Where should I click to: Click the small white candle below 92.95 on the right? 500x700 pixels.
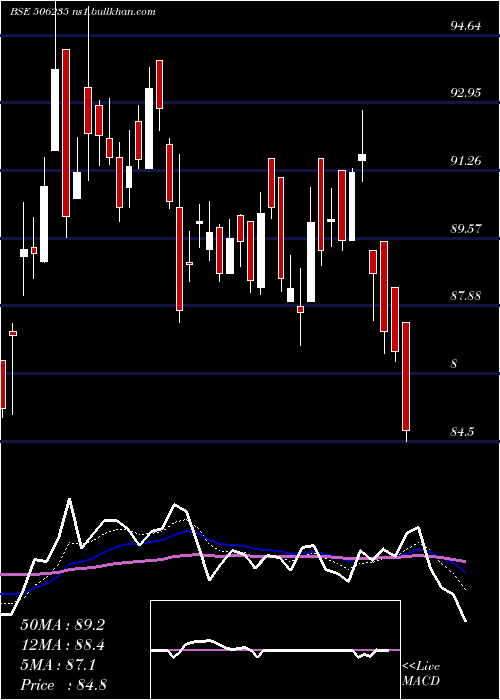click(x=362, y=157)
